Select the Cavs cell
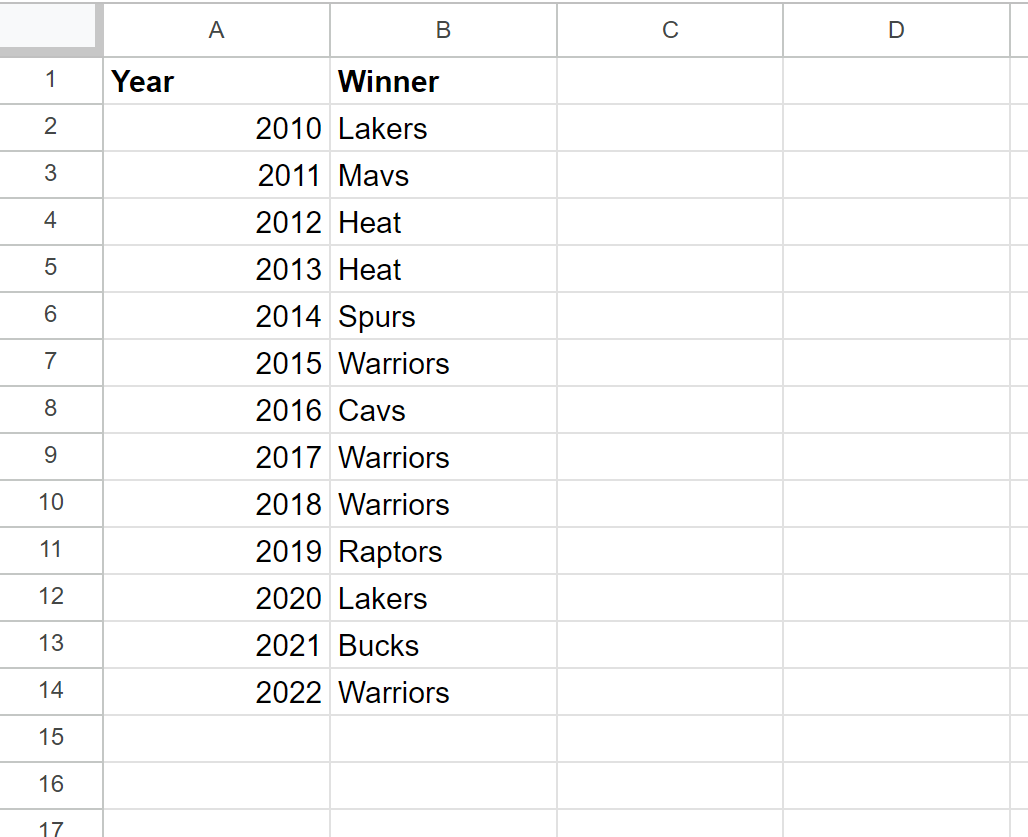Screen dimensions: 1028x837 443,410
